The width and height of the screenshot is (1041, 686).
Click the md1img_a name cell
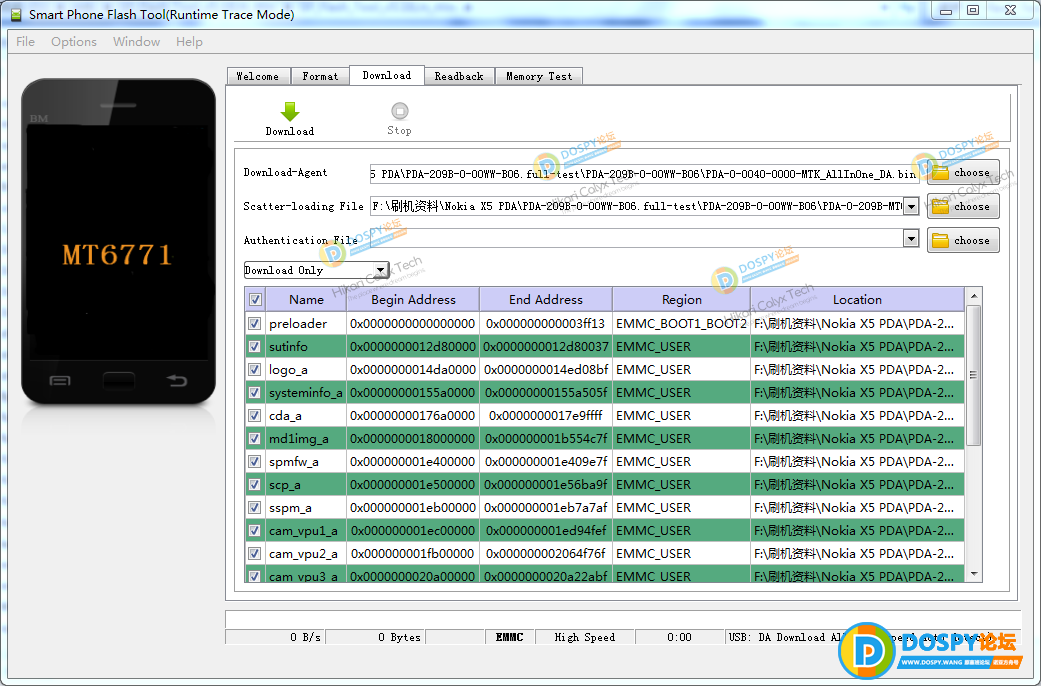pyautogui.click(x=306, y=438)
